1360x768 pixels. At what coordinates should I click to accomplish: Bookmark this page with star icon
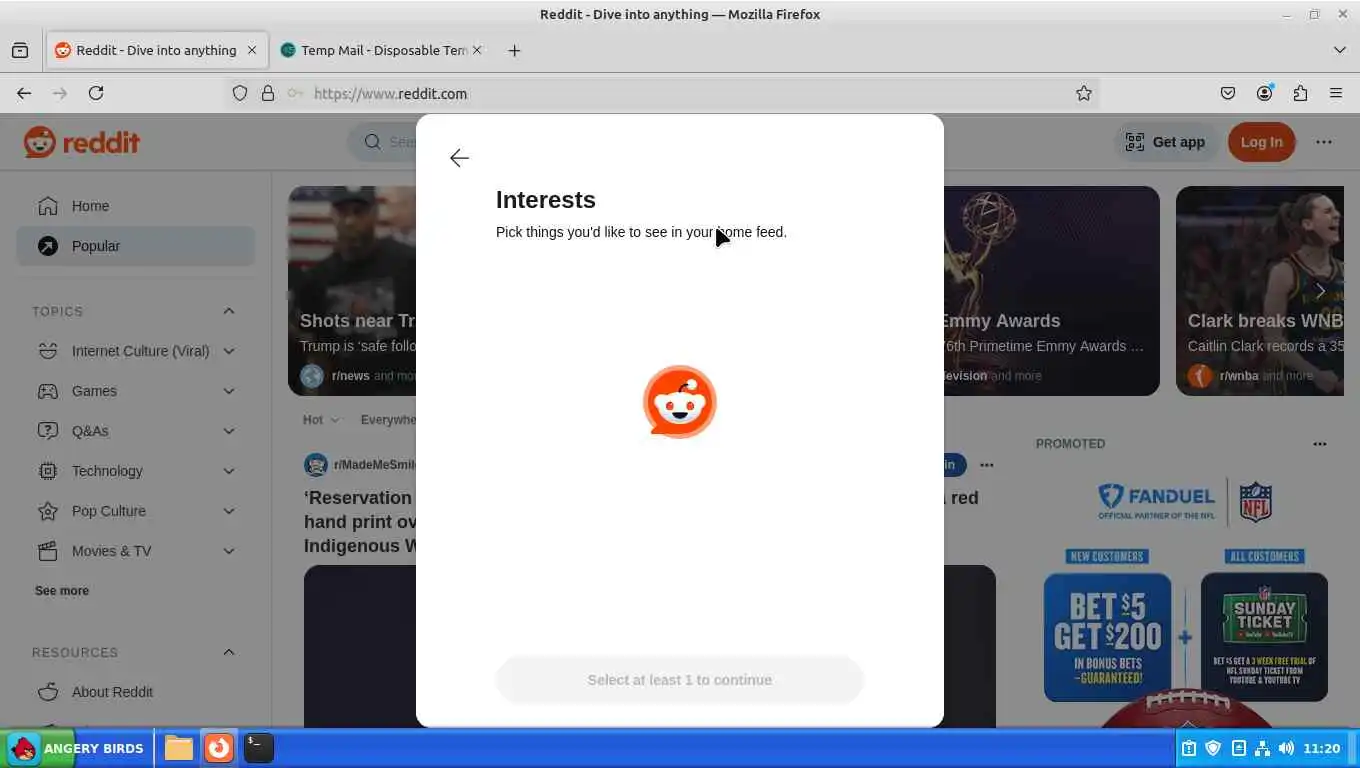click(x=1084, y=93)
